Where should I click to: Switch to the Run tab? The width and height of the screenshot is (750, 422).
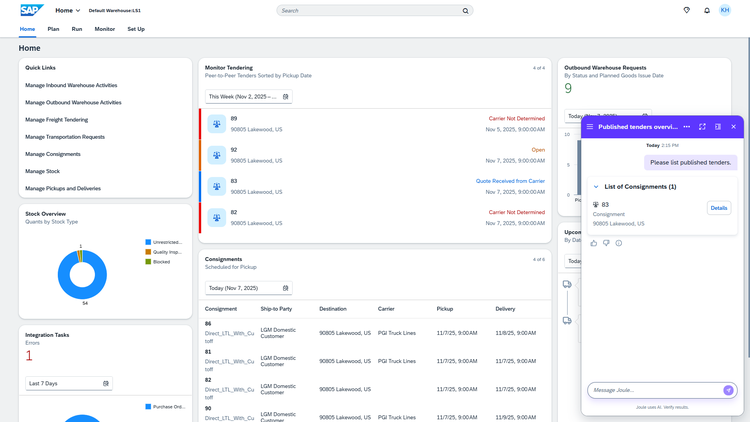77,29
